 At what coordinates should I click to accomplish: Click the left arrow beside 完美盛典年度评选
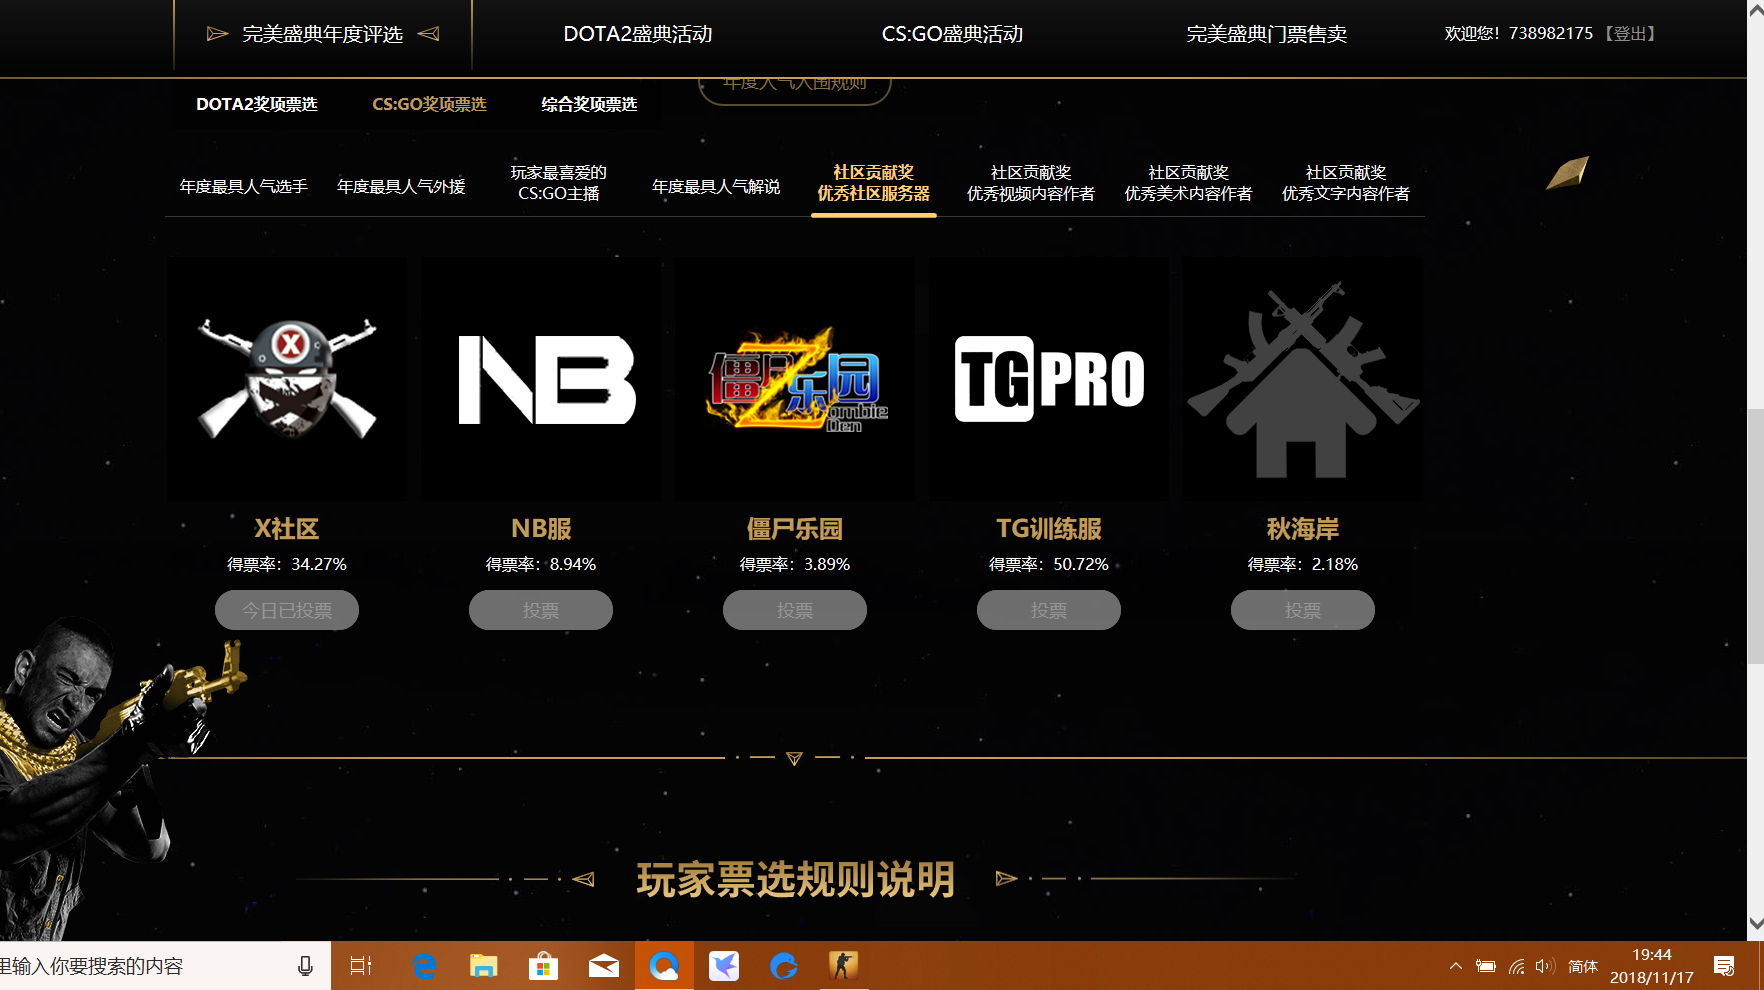(216, 33)
